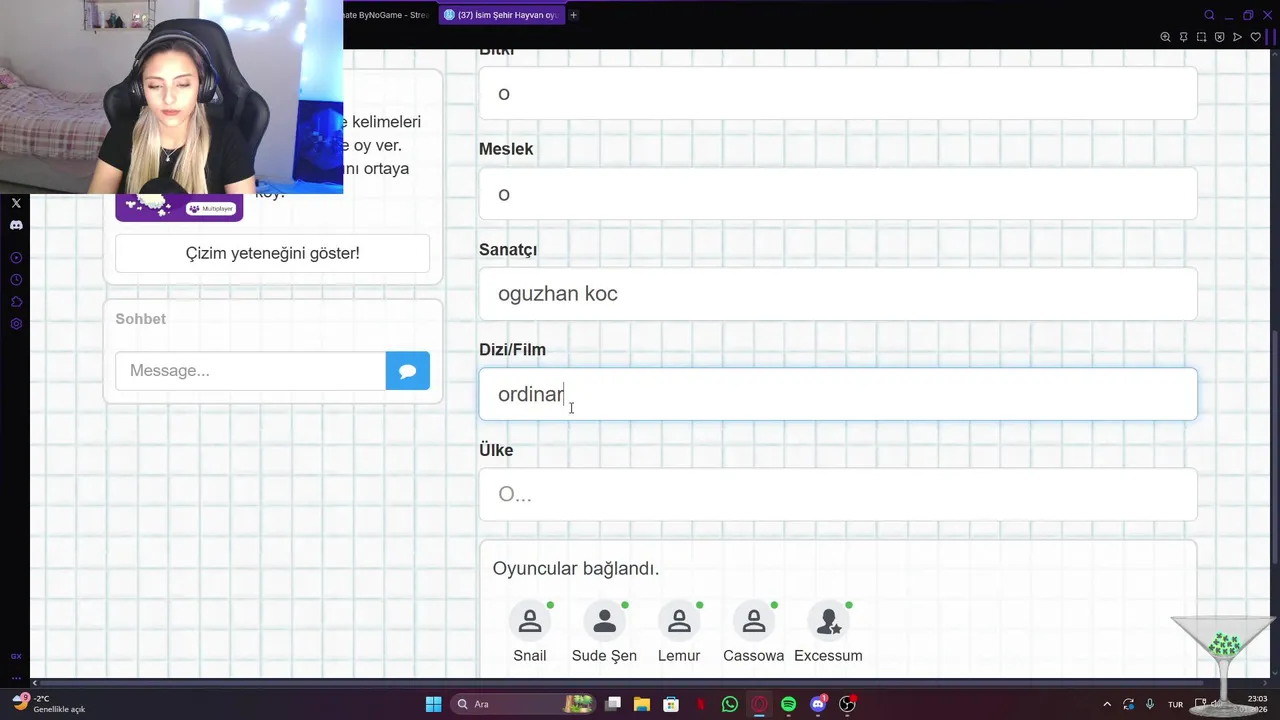Open Discord from taskbar
1280x720 pixels.
pos(818,704)
